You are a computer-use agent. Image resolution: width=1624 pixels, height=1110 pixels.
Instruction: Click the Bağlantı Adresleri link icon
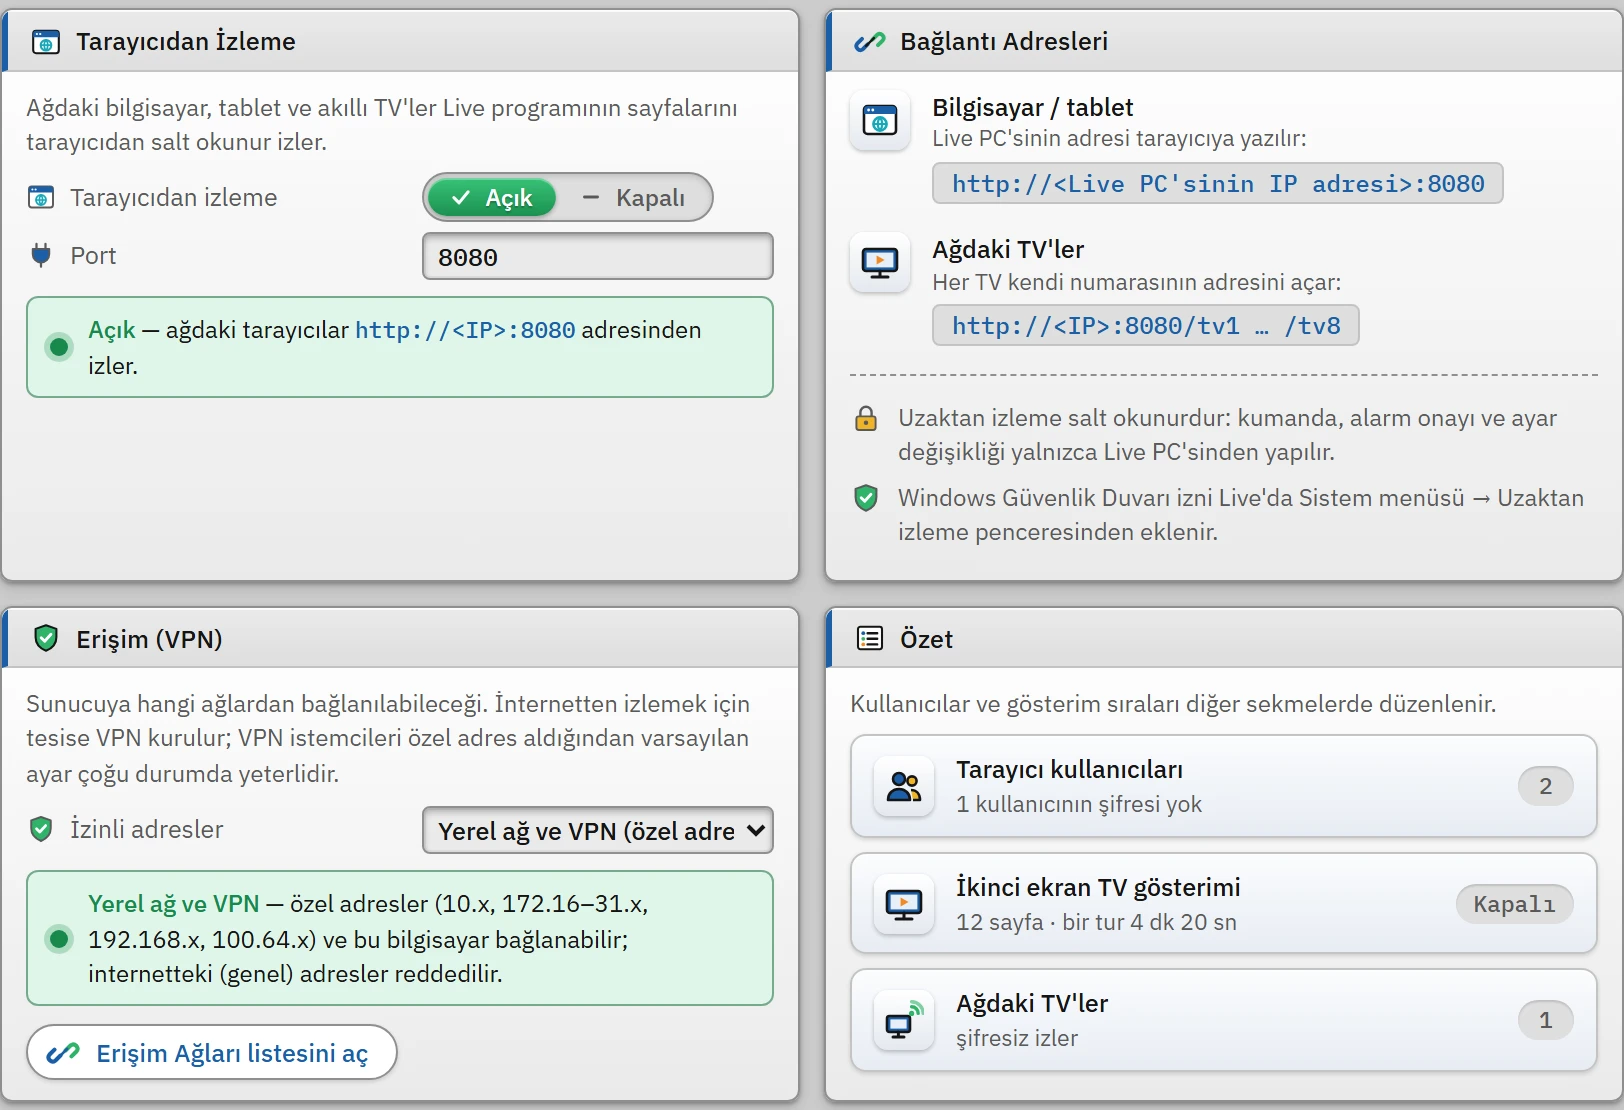coord(870,42)
